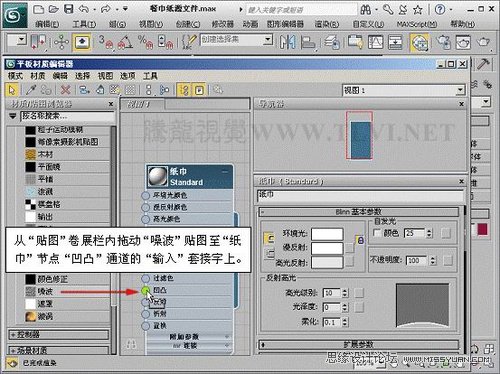Open the 工具(T) main menu
The width and height of the screenshot is (500, 374).
coord(84,24)
